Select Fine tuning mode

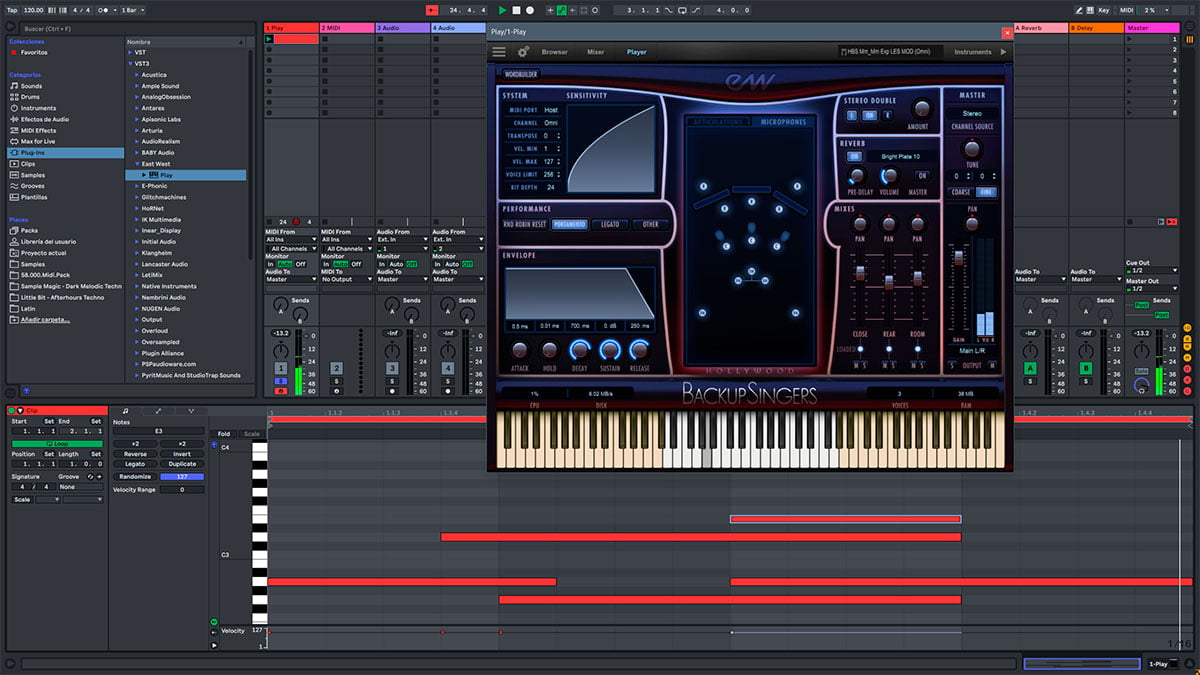click(x=986, y=192)
